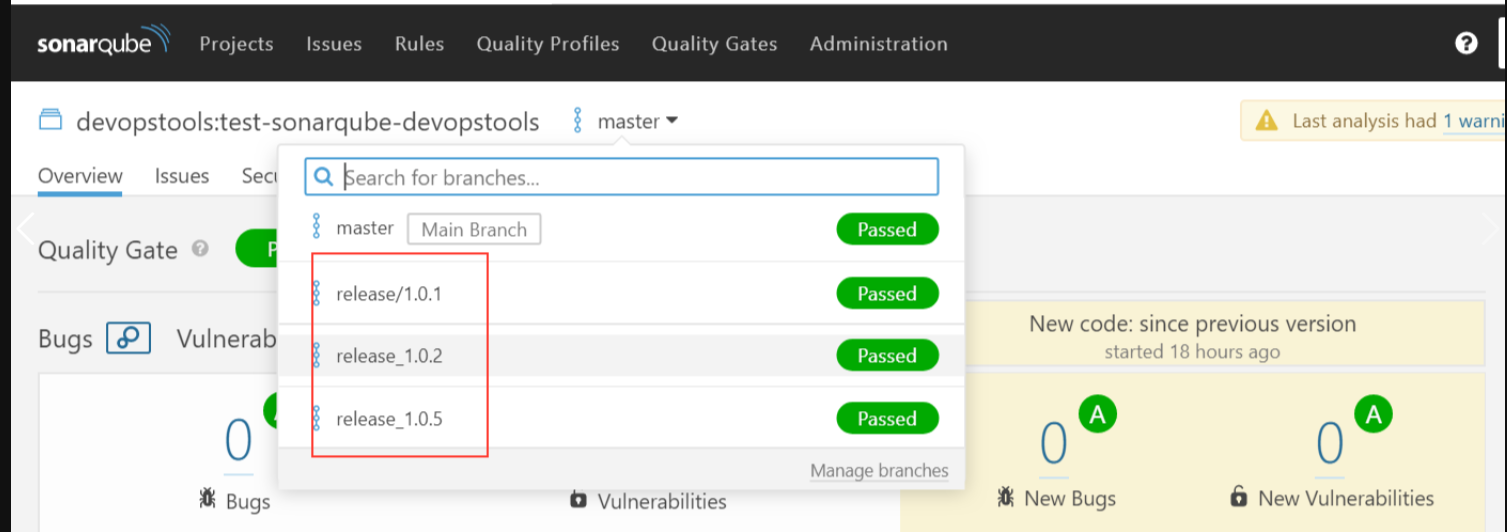1507x532 pixels.
Task: Open the master branch dropdown
Action: point(638,121)
